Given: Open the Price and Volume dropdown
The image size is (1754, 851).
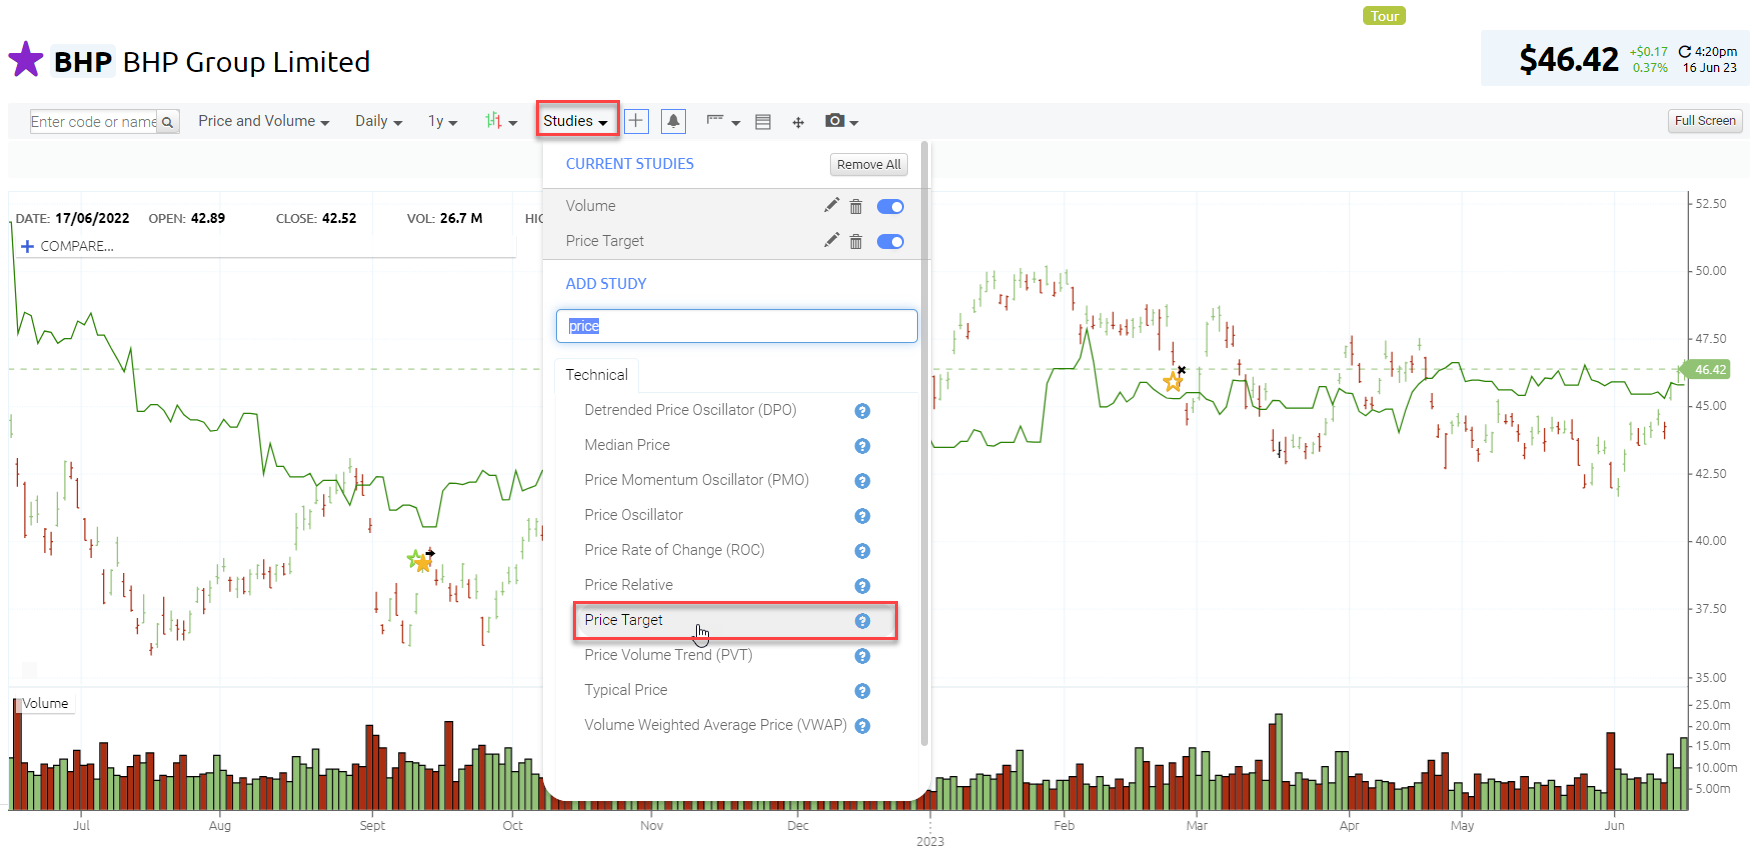Looking at the screenshot, I should pos(263,121).
